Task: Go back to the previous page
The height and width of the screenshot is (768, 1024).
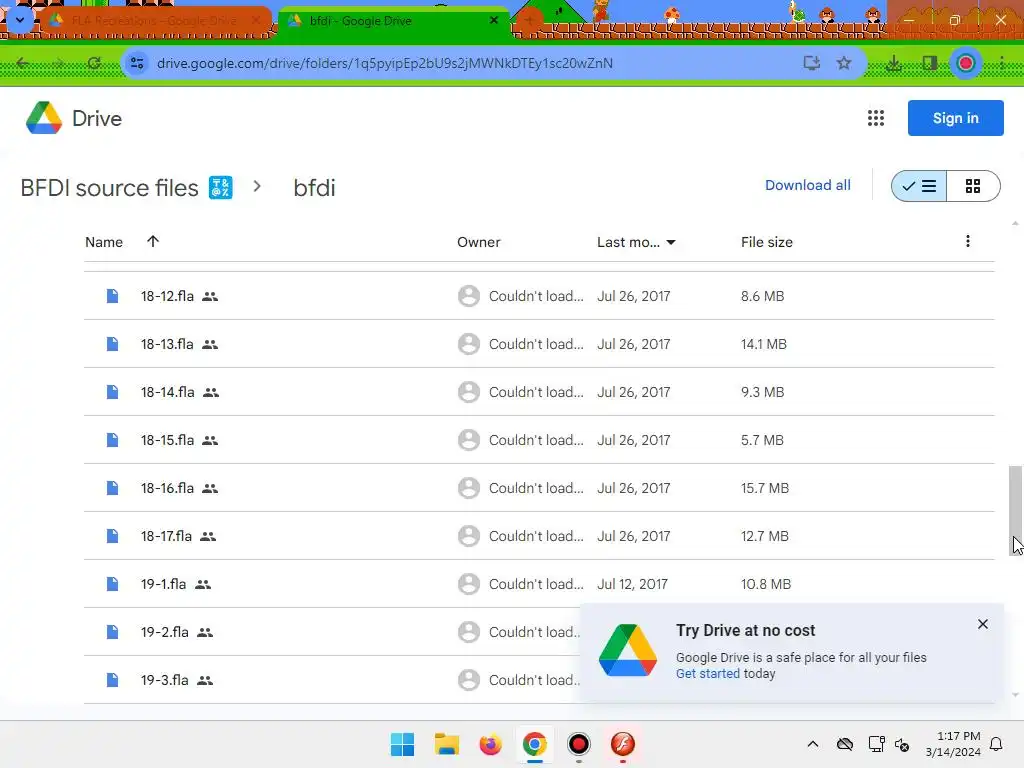Action: pyautogui.click(x=23, y=63)
